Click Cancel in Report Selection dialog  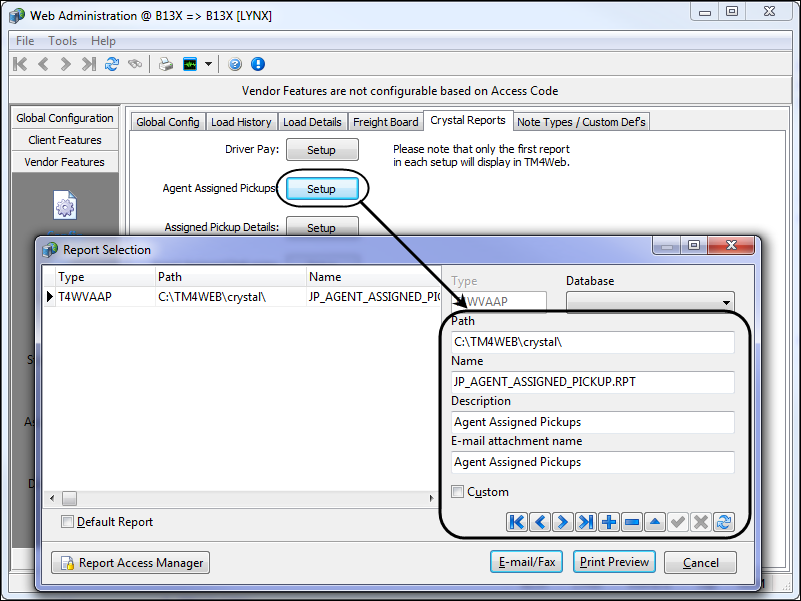coord(700,563)
